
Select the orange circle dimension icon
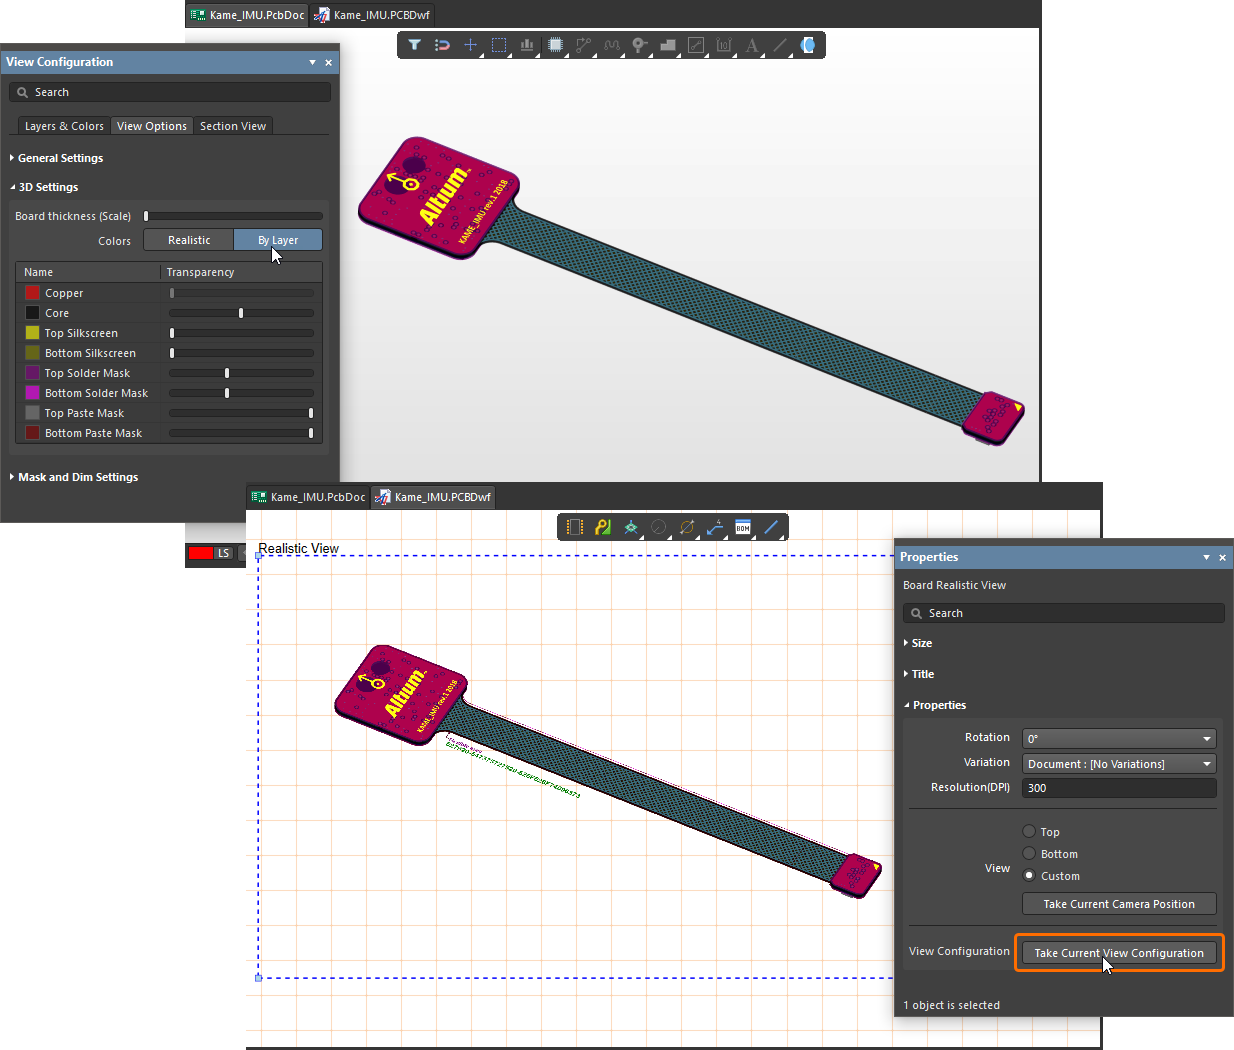pyautogui.click(x=687, y=527)
